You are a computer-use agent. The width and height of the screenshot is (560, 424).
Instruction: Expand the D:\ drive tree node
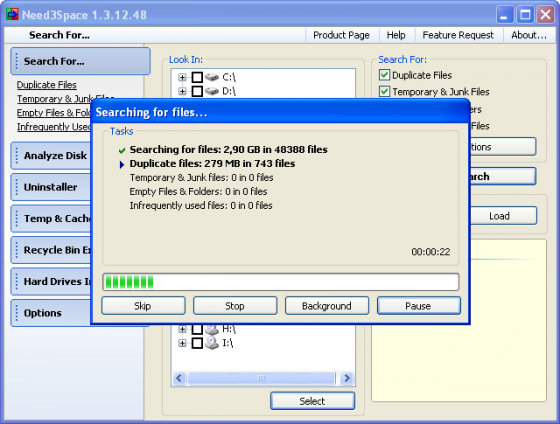click(182, 91)
